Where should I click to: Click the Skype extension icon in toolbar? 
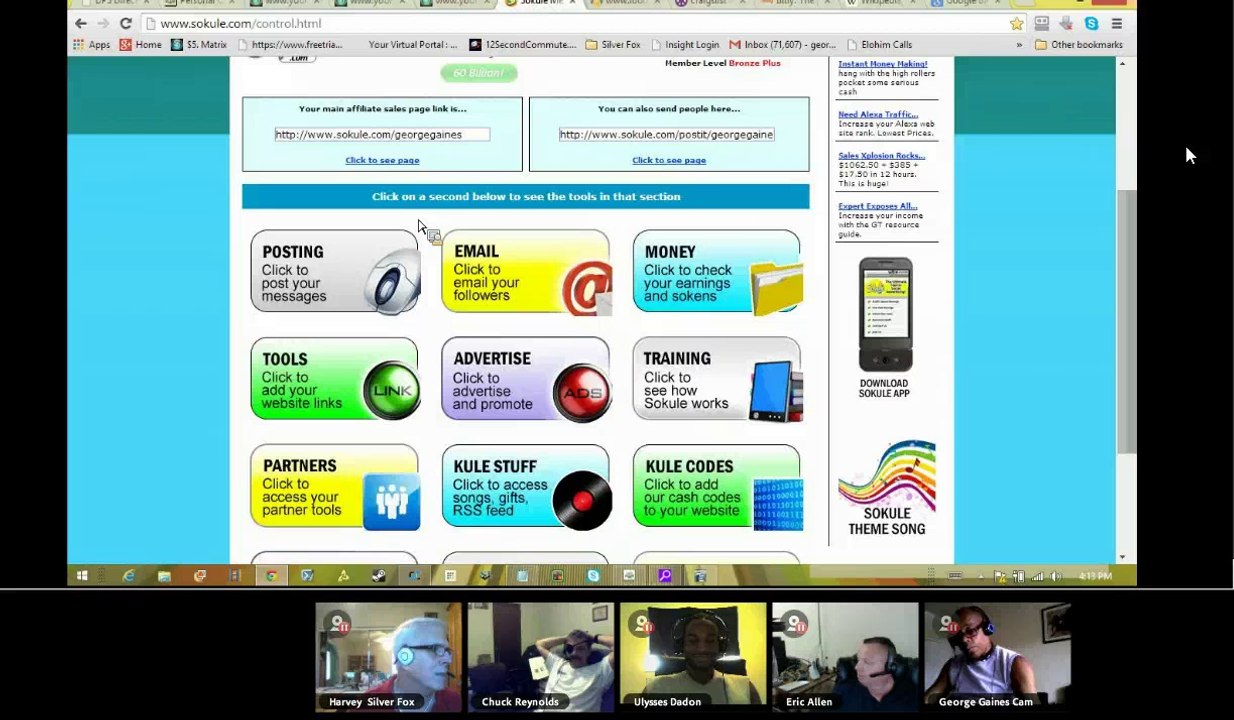[1091, 23]
